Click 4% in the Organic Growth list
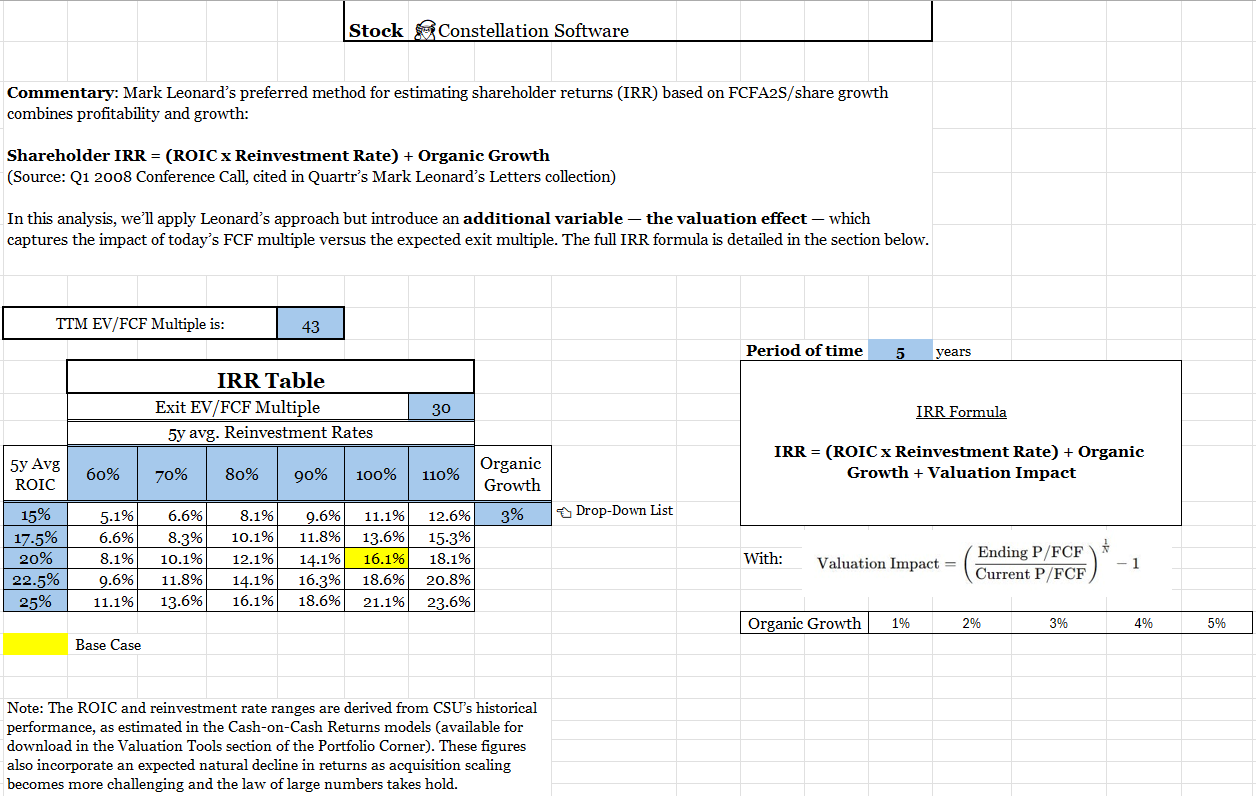 [x=1144, y=623]
